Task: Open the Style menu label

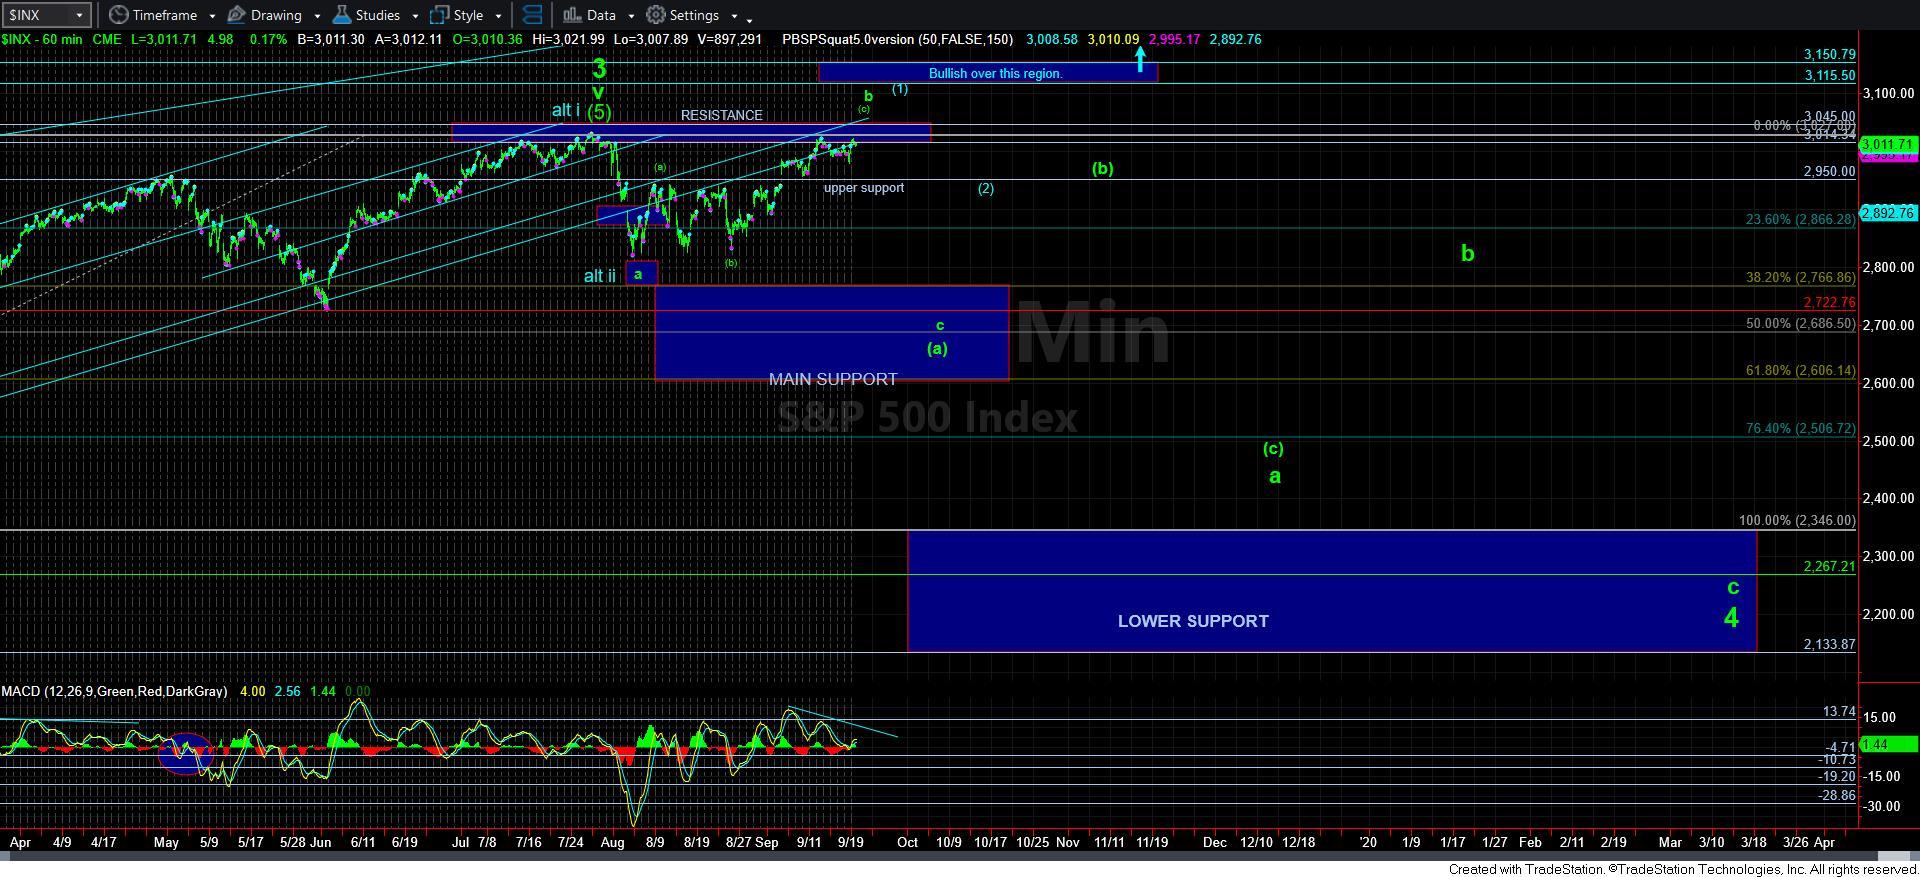Action: point(468,15)
